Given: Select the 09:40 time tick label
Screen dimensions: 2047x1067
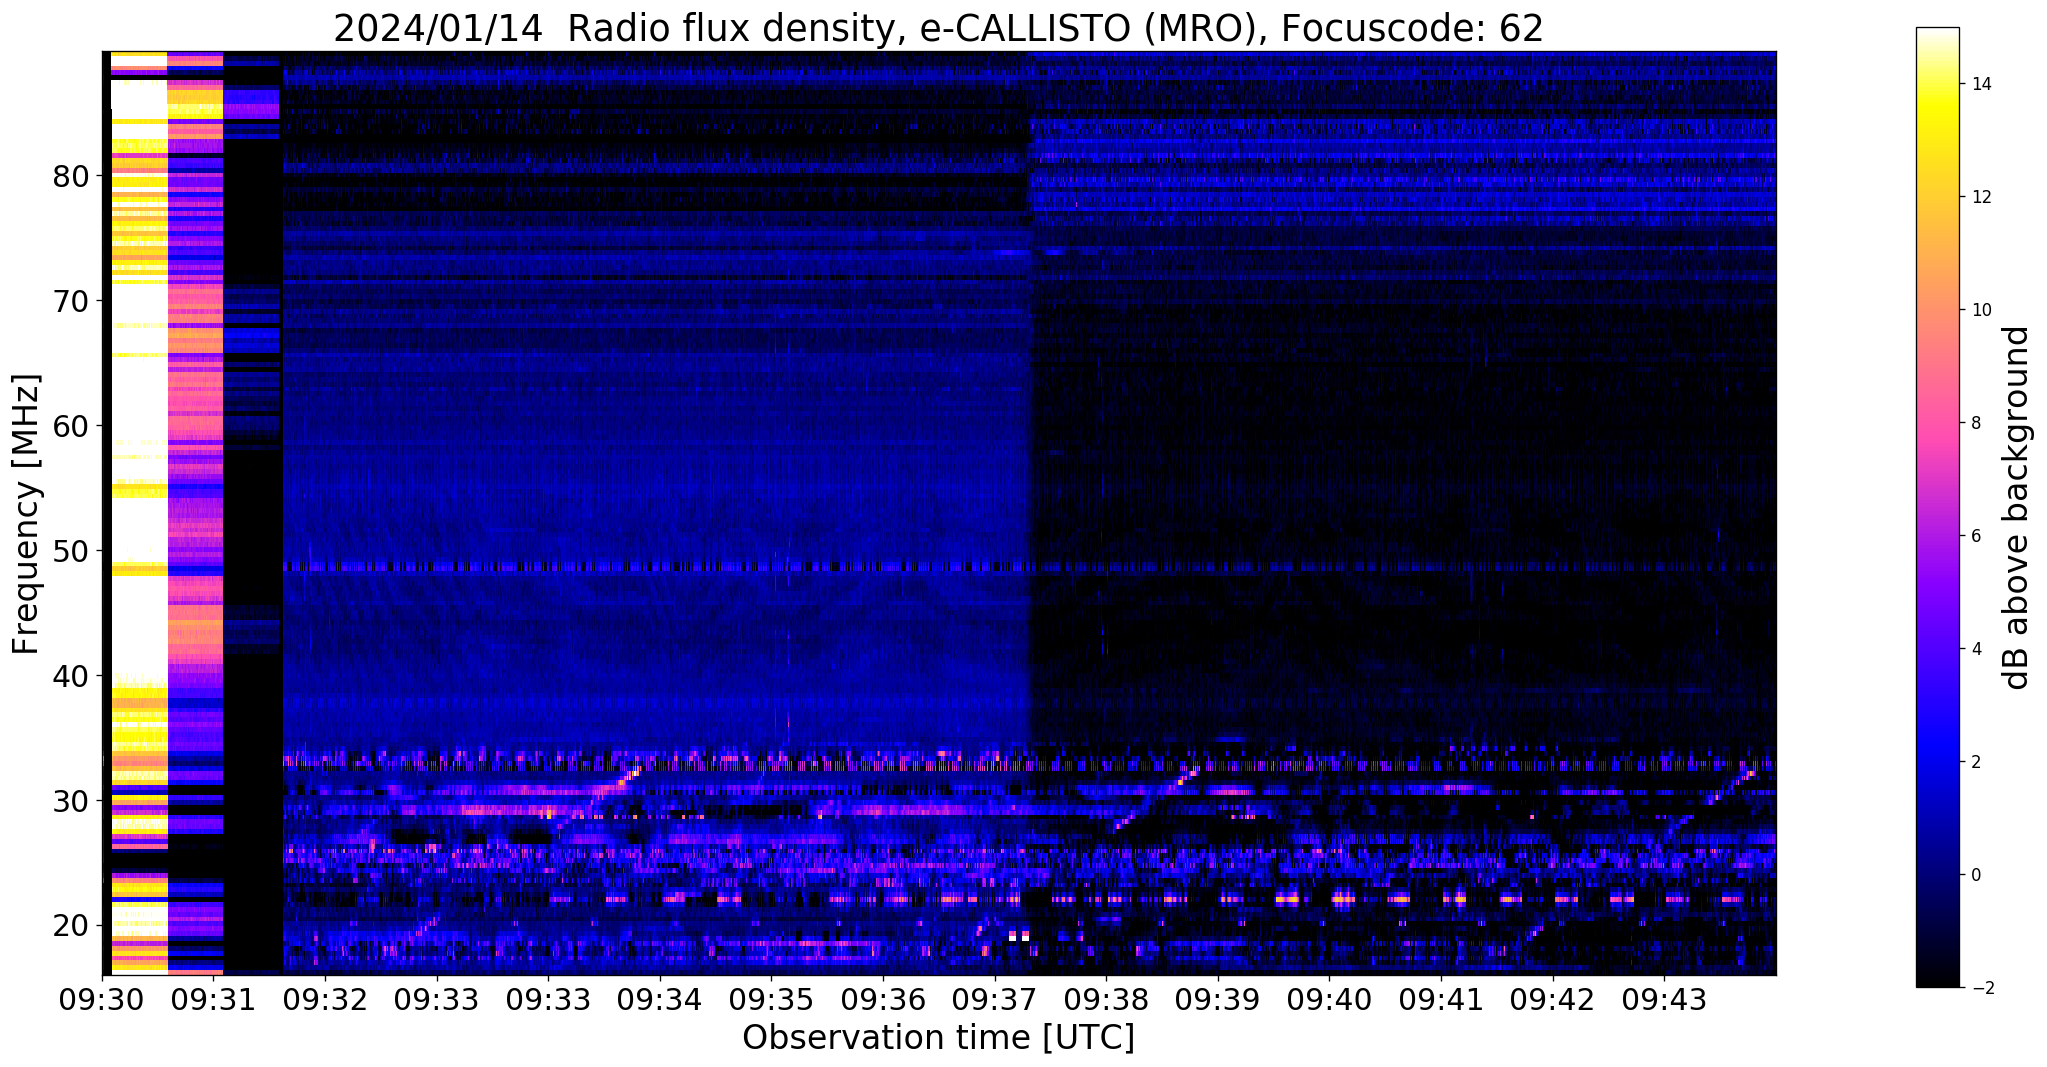Looking at the screenshot, I should pyautogui.click(x=1329, y=1000).
